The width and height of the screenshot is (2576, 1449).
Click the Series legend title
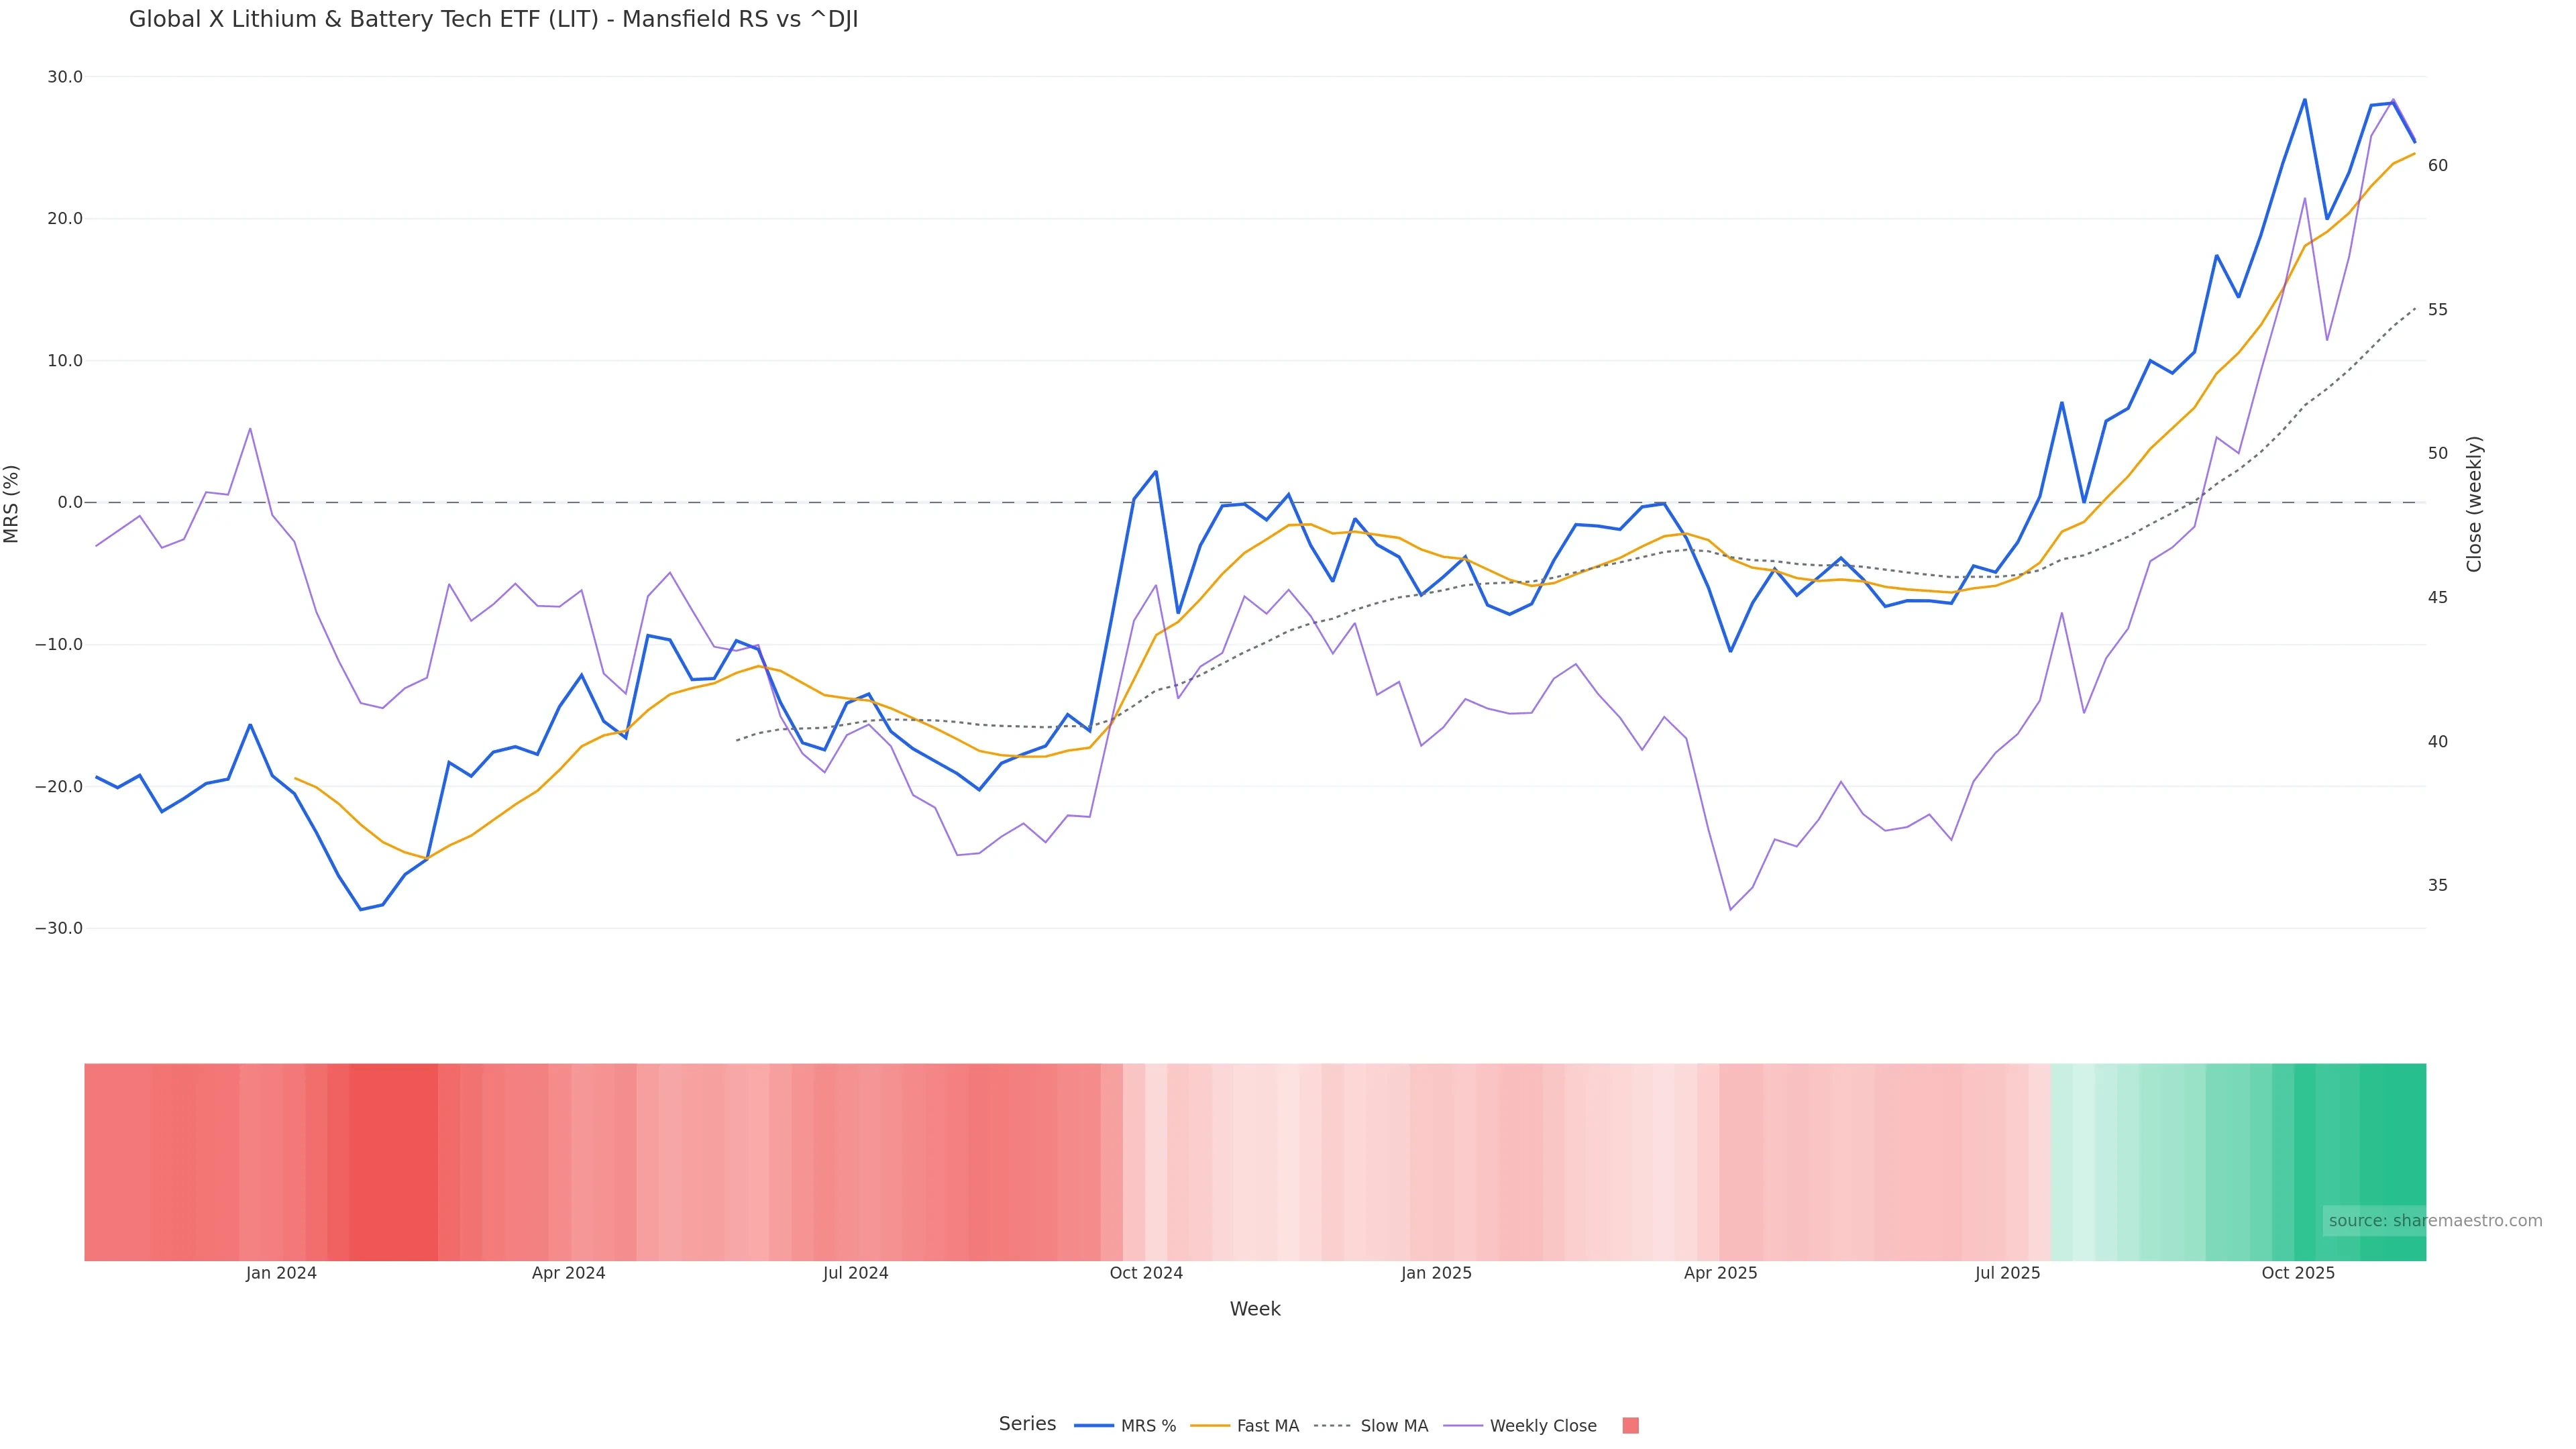pos(1027,1424)
